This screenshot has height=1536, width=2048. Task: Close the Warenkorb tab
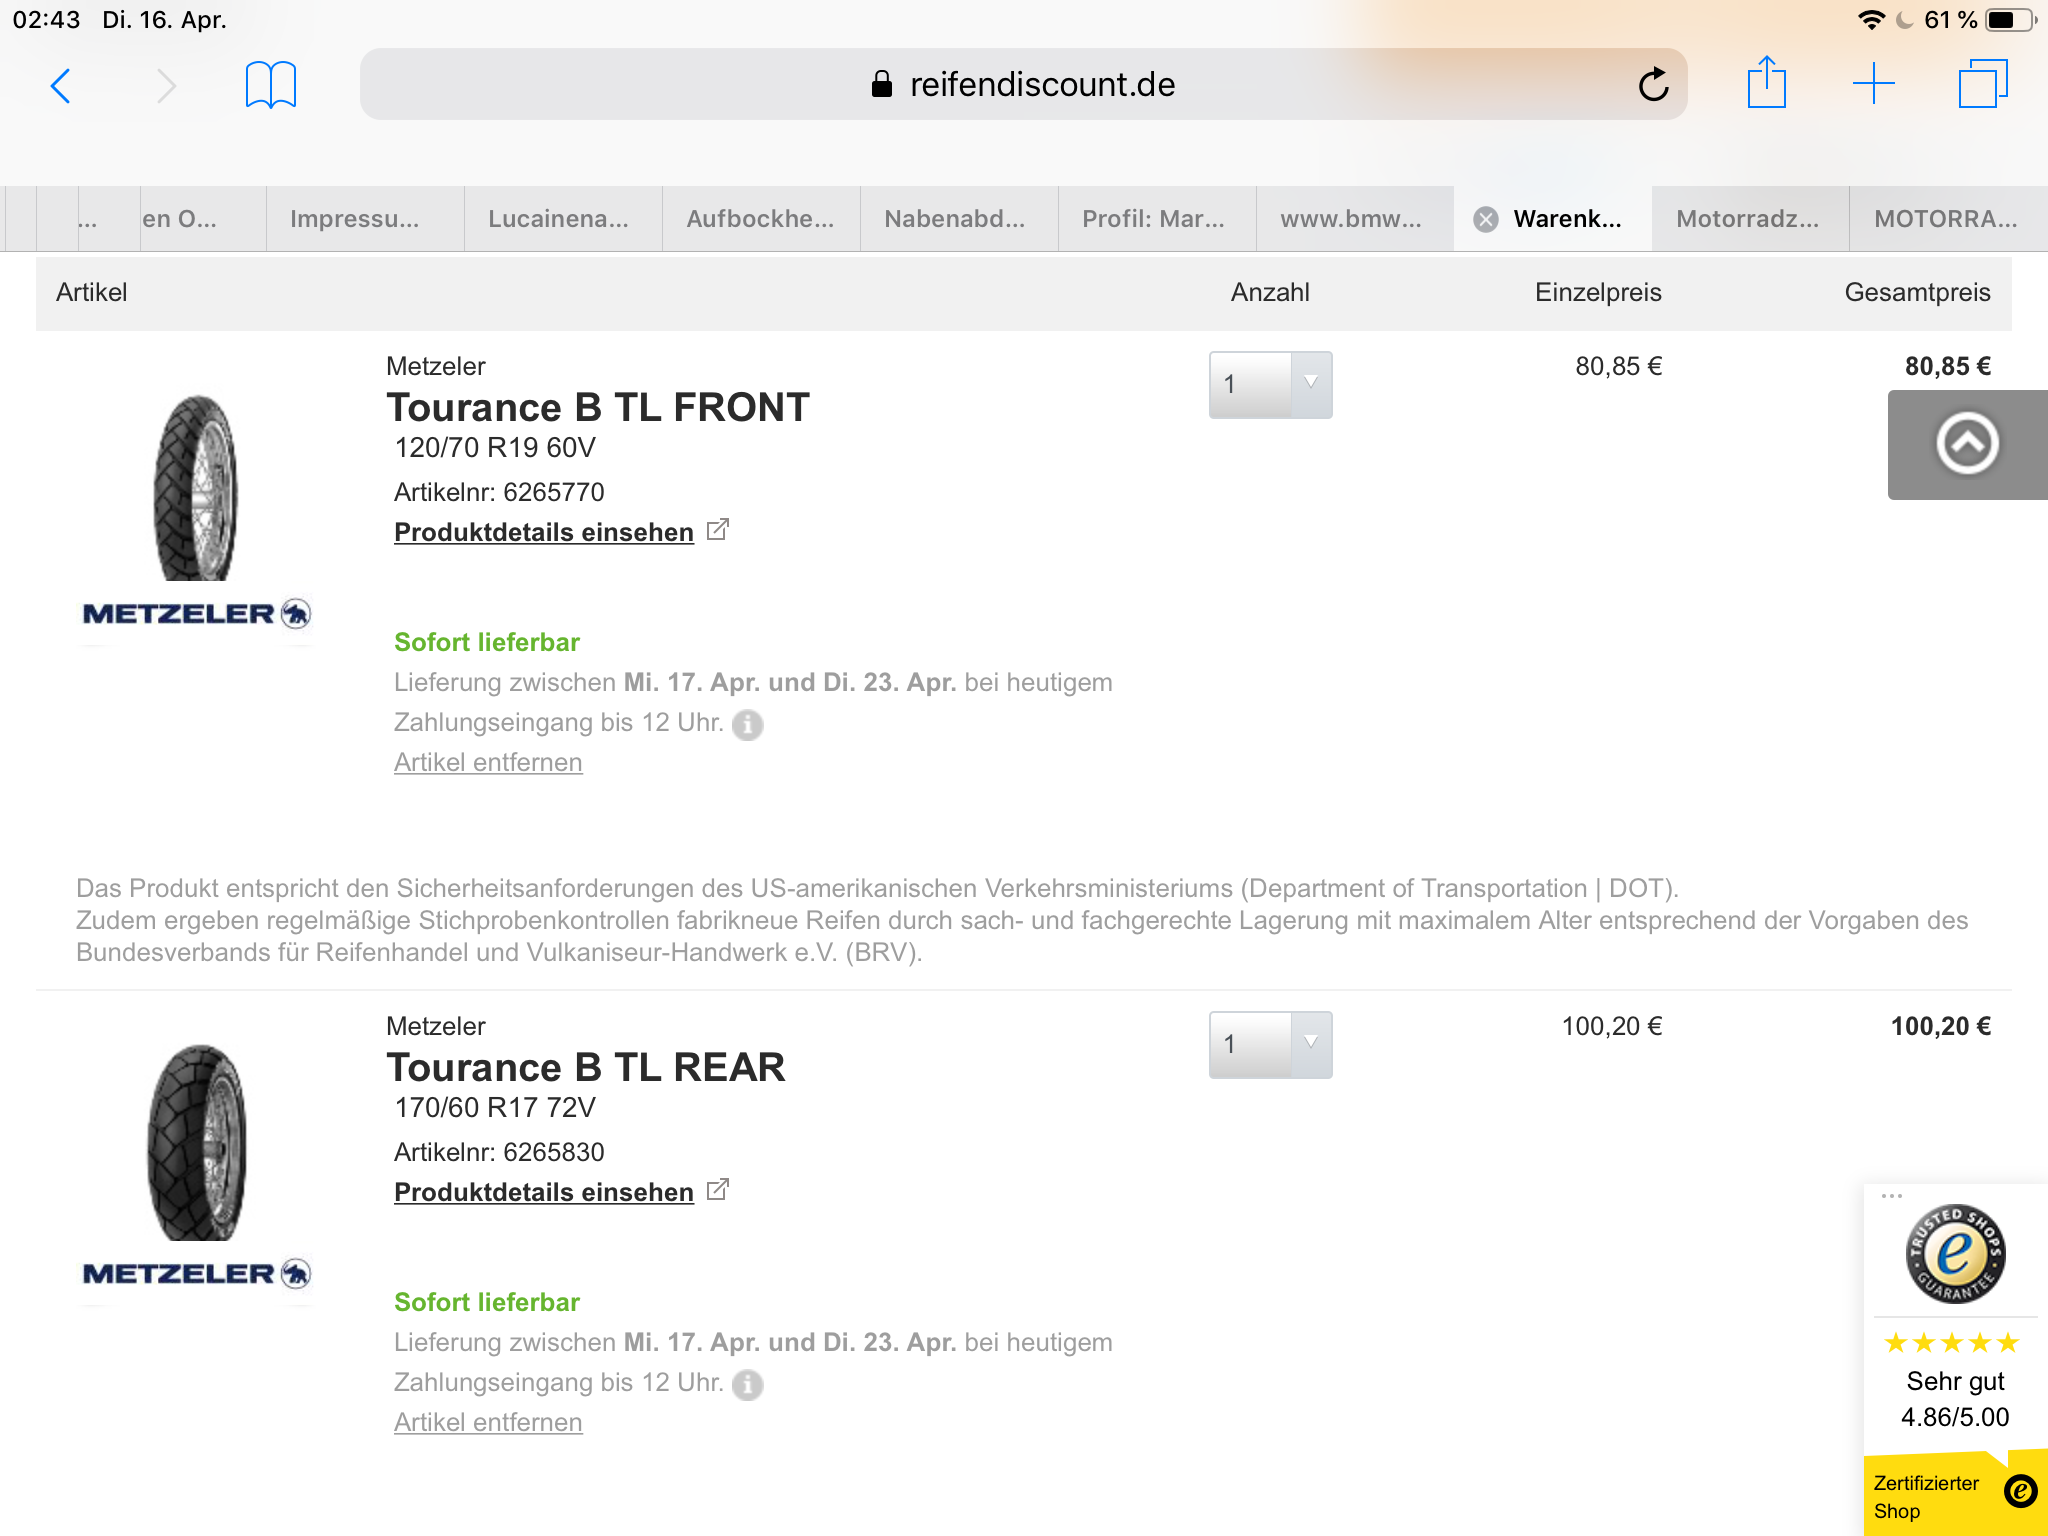click(x=1486, y=219)
